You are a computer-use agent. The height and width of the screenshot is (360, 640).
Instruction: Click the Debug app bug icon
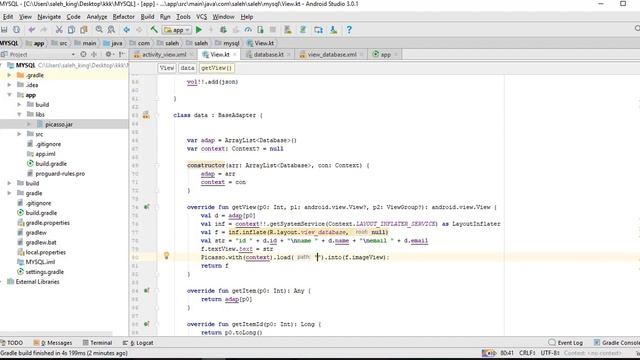pos(223,30)
